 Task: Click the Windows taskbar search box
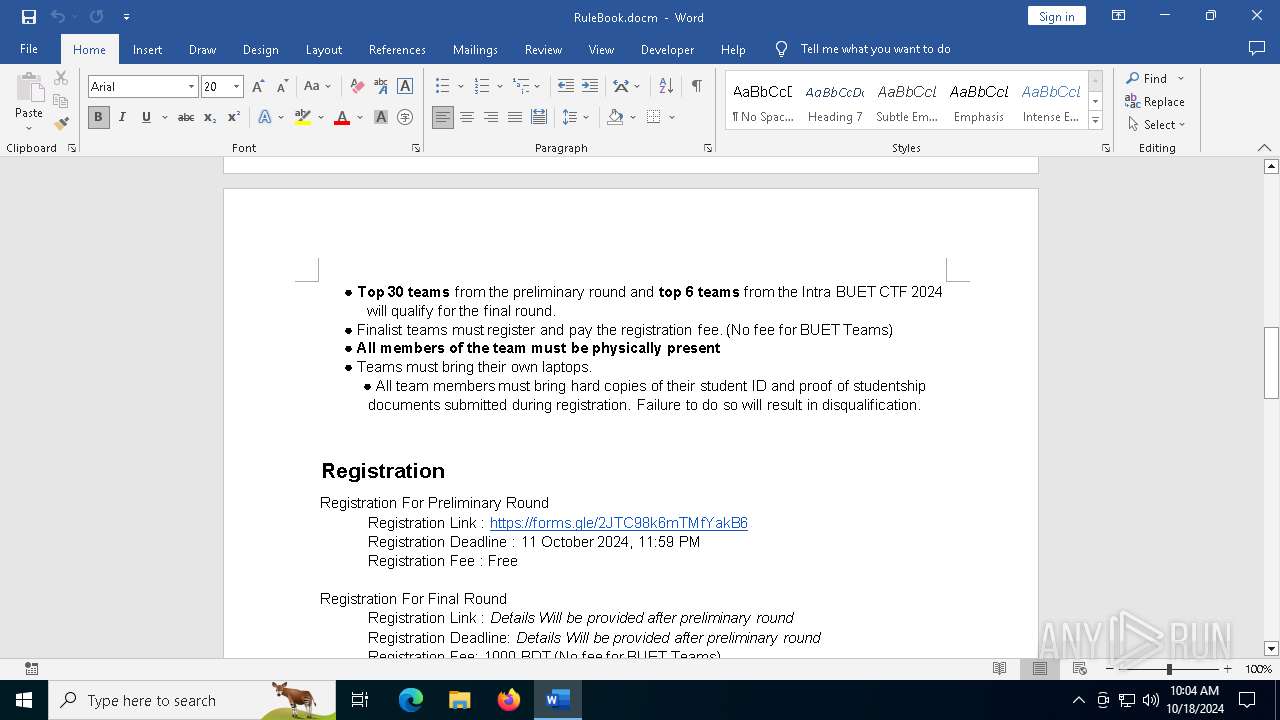coord(192,700)
